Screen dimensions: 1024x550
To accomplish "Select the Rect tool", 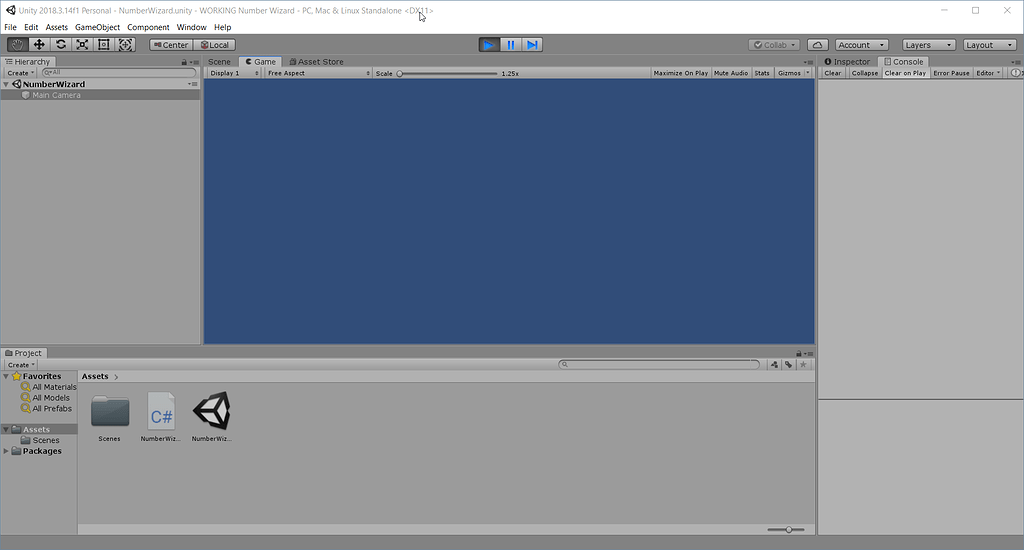I will coord(104,44).
